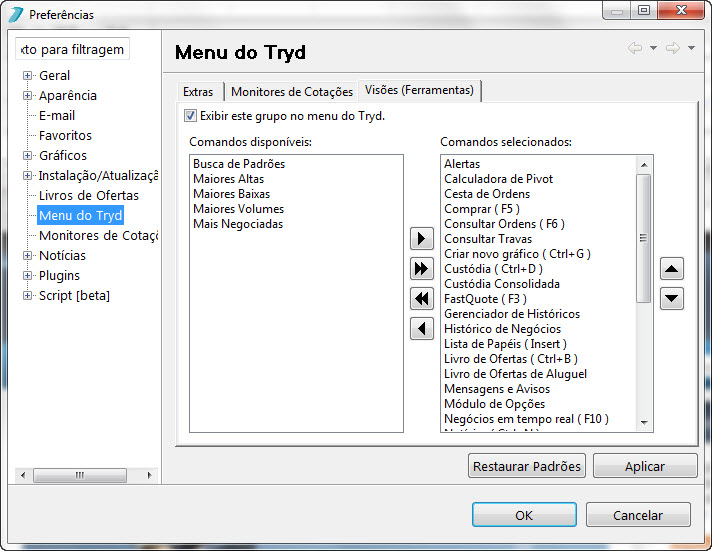Viewport: 712px width, 551px height.
Task: Expand the Instalação/Atualização tree node
Action: pos(27,175)
